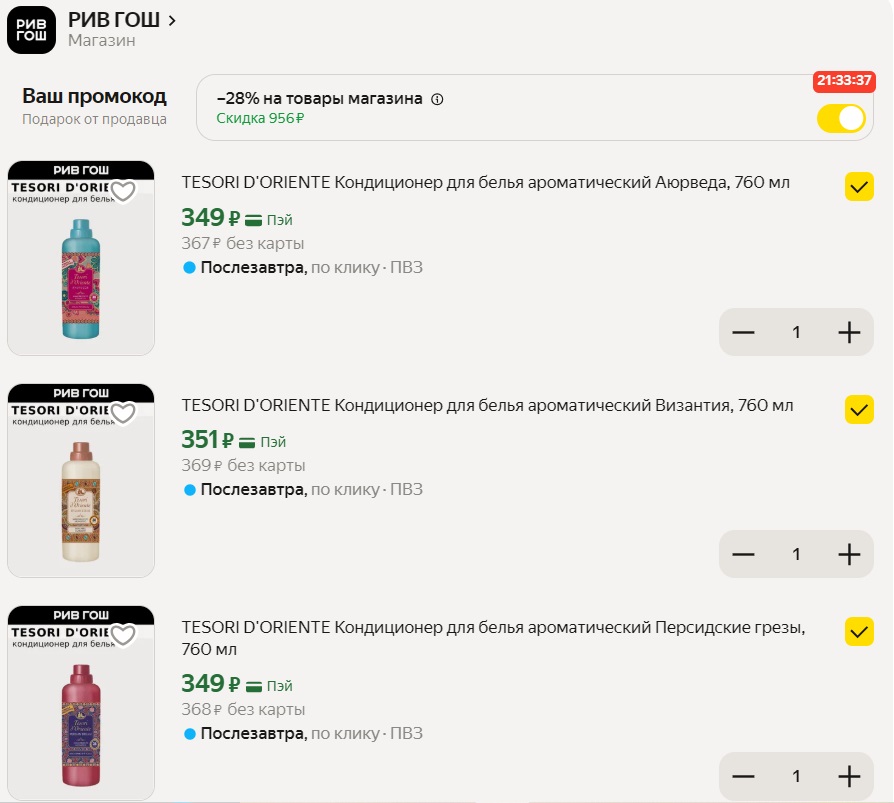This screenshot has height=803, width=894.
Task: Open the РИВ ГОШ store chevron link
Action: [x=172, y=20]
